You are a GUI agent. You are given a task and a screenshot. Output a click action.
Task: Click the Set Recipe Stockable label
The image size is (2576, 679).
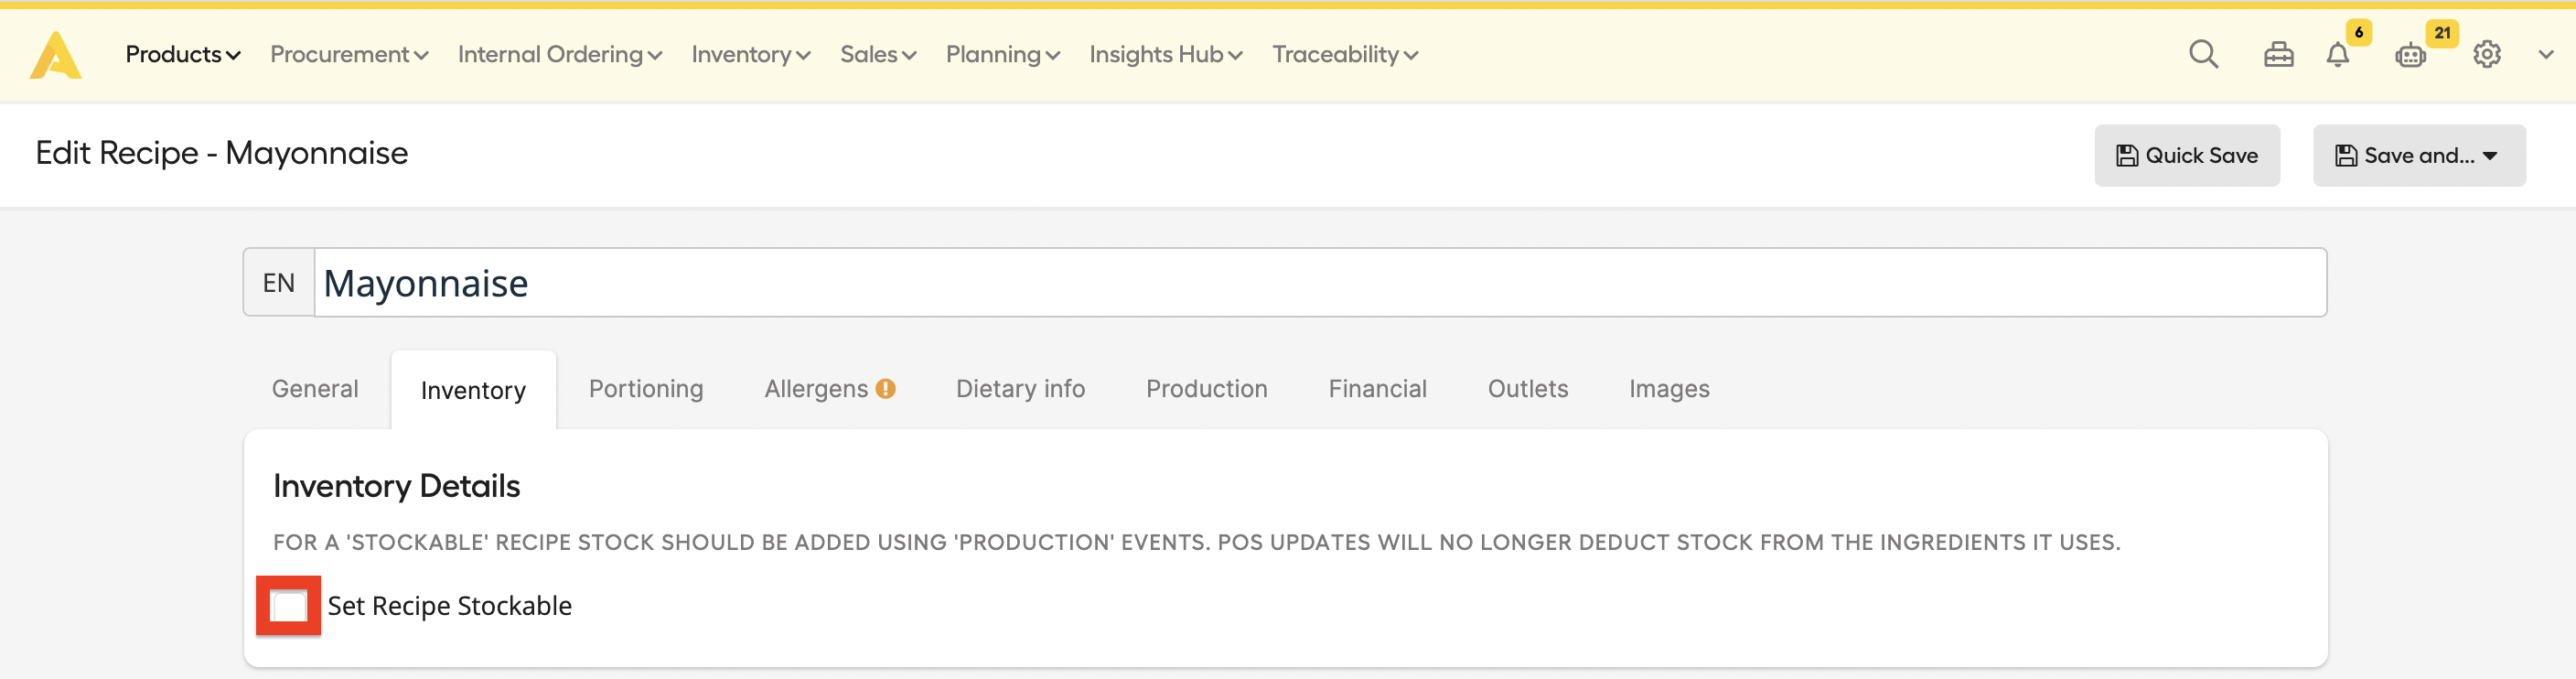click(449, 606)
